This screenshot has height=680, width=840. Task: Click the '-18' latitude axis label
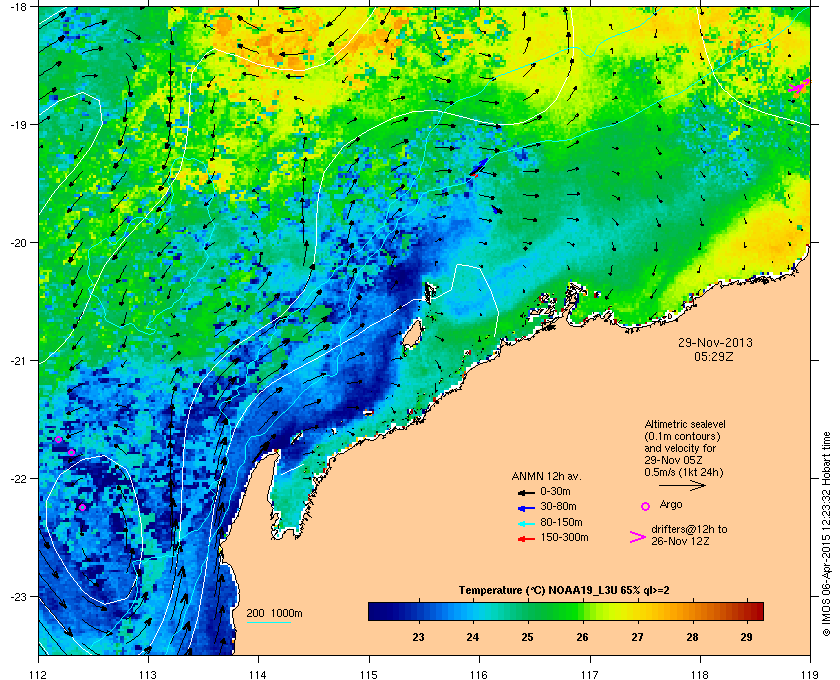pyautogui.click(x=19, y=6)
